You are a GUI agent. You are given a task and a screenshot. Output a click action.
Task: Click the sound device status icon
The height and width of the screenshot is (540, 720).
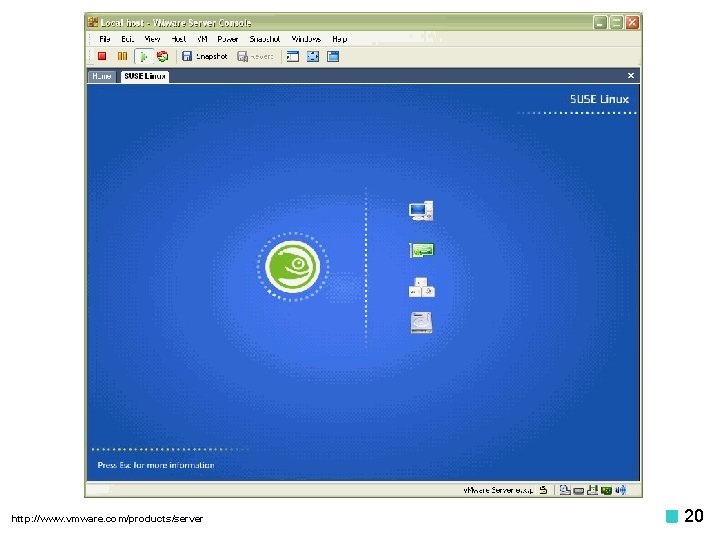(x=620, y=490)
